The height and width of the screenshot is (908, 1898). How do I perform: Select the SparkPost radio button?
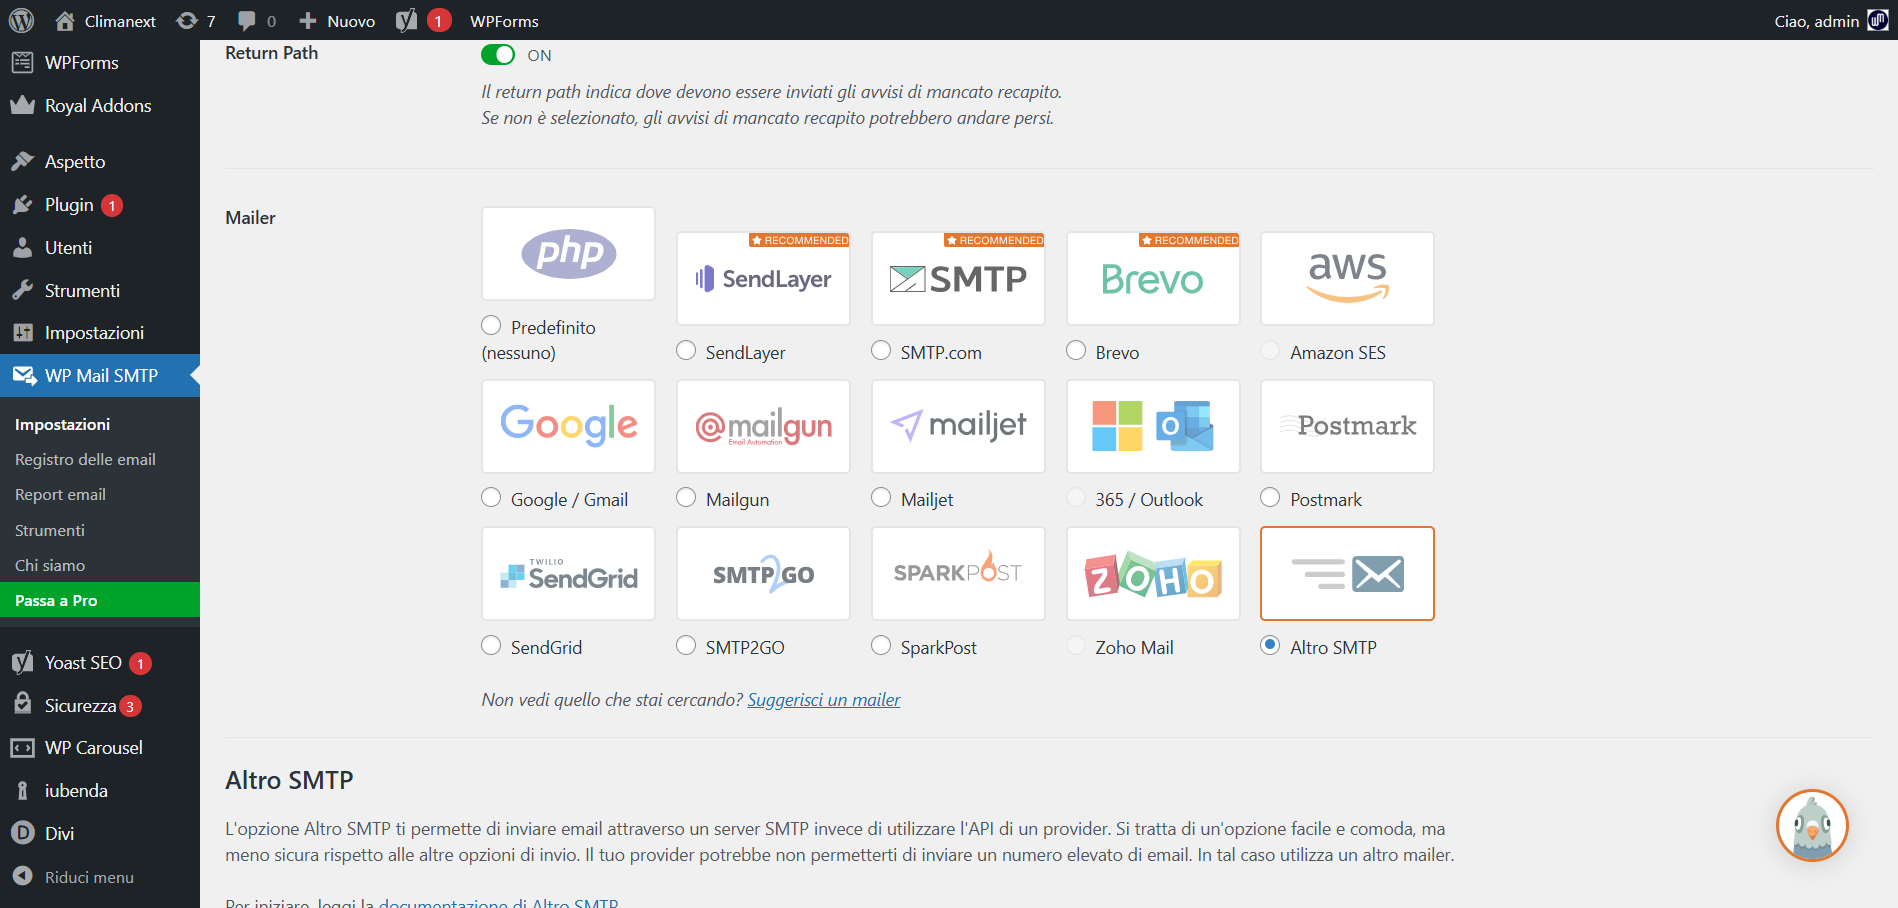(x=881, y=645)
